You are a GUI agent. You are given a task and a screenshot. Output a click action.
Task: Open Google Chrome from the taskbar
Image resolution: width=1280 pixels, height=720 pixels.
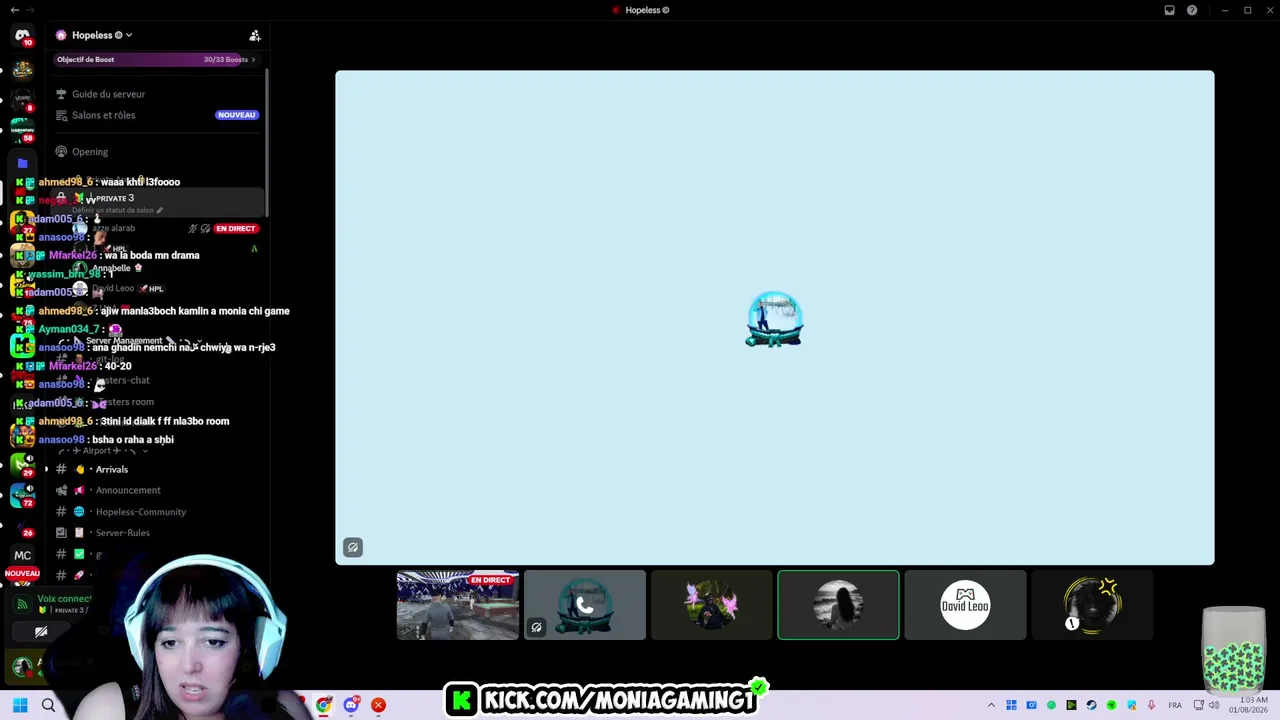(324, 705)
